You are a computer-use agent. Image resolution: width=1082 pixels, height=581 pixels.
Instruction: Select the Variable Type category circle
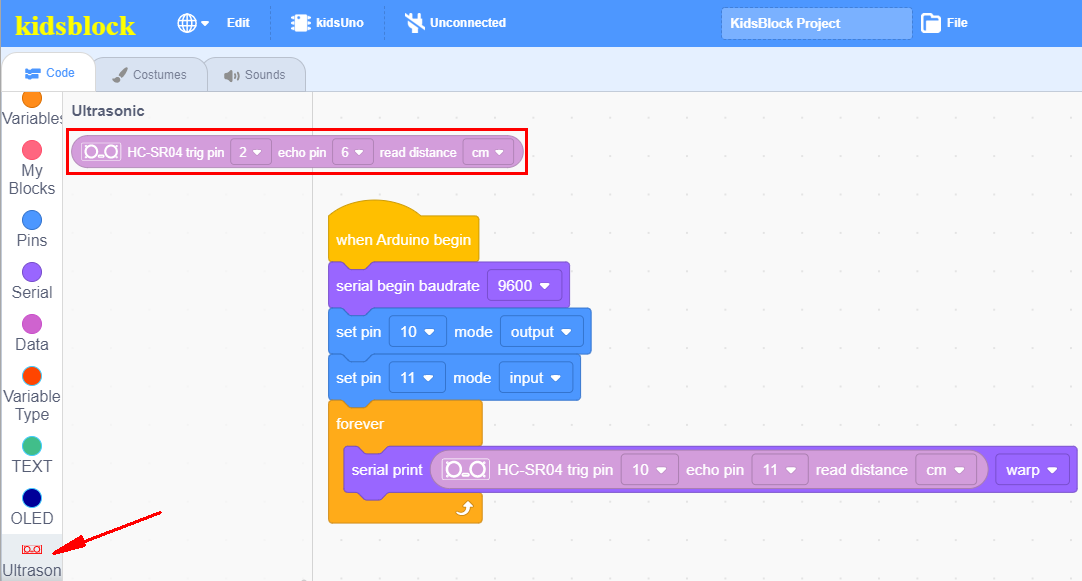[x=32, y=376]
